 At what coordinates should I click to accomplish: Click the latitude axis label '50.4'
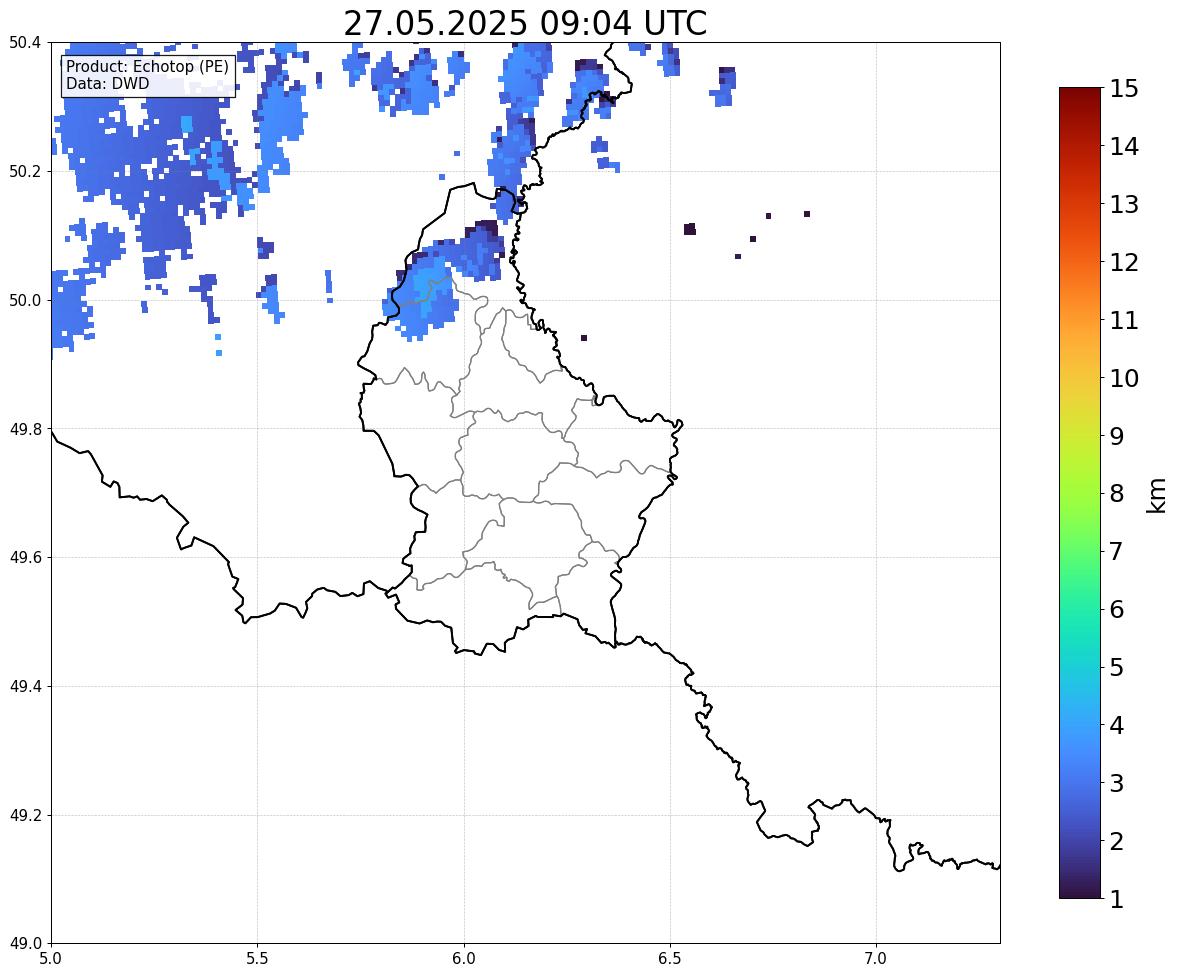tap(25, 43)
